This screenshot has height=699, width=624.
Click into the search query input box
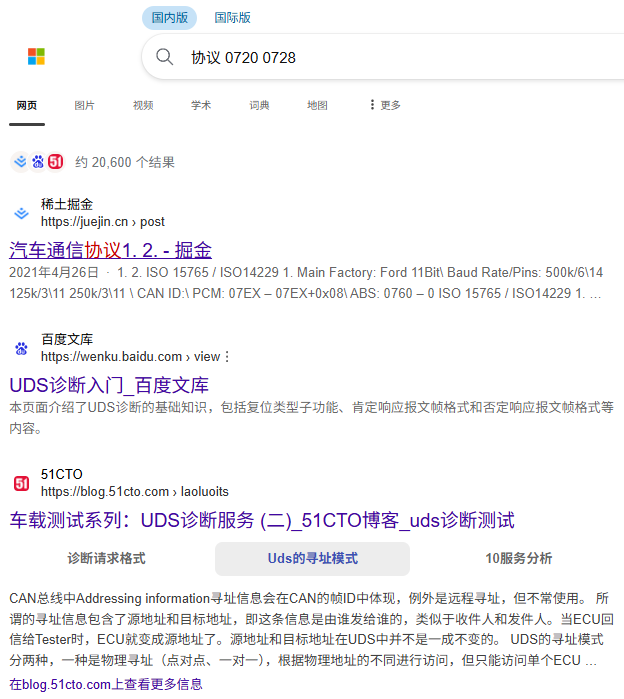pyautogui.click(x=400, y=58)
